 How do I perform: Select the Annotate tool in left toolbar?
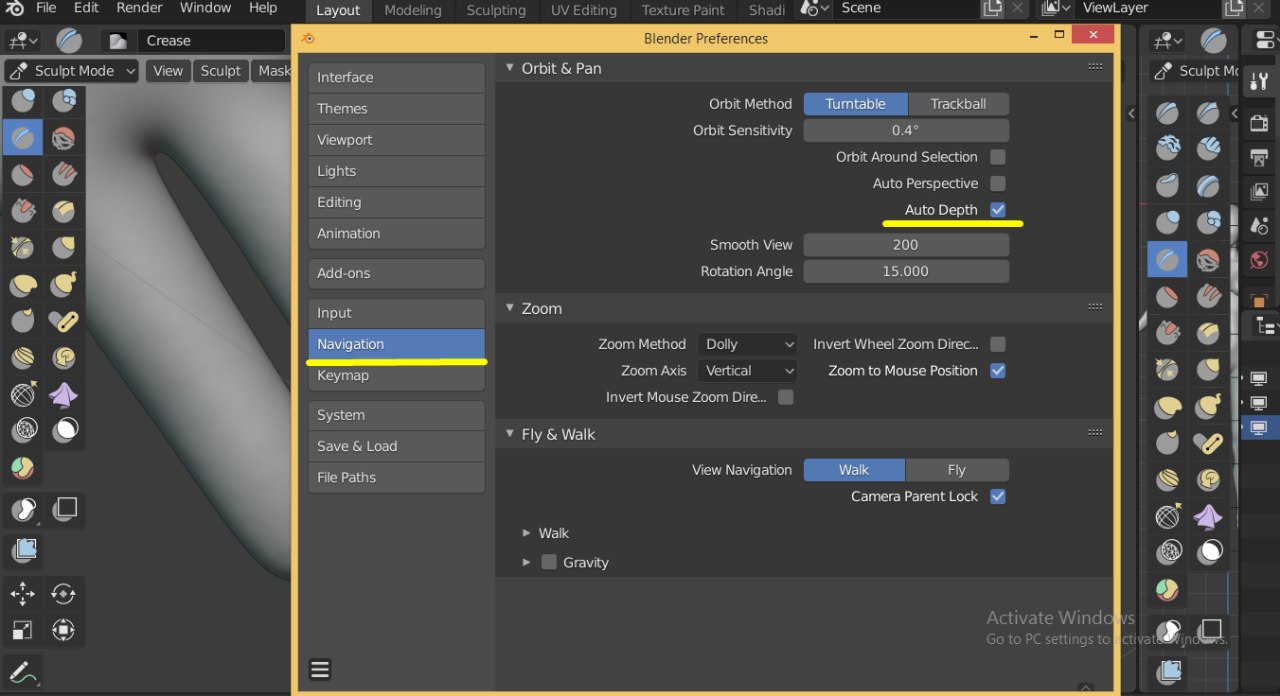[x=23, y=672]
